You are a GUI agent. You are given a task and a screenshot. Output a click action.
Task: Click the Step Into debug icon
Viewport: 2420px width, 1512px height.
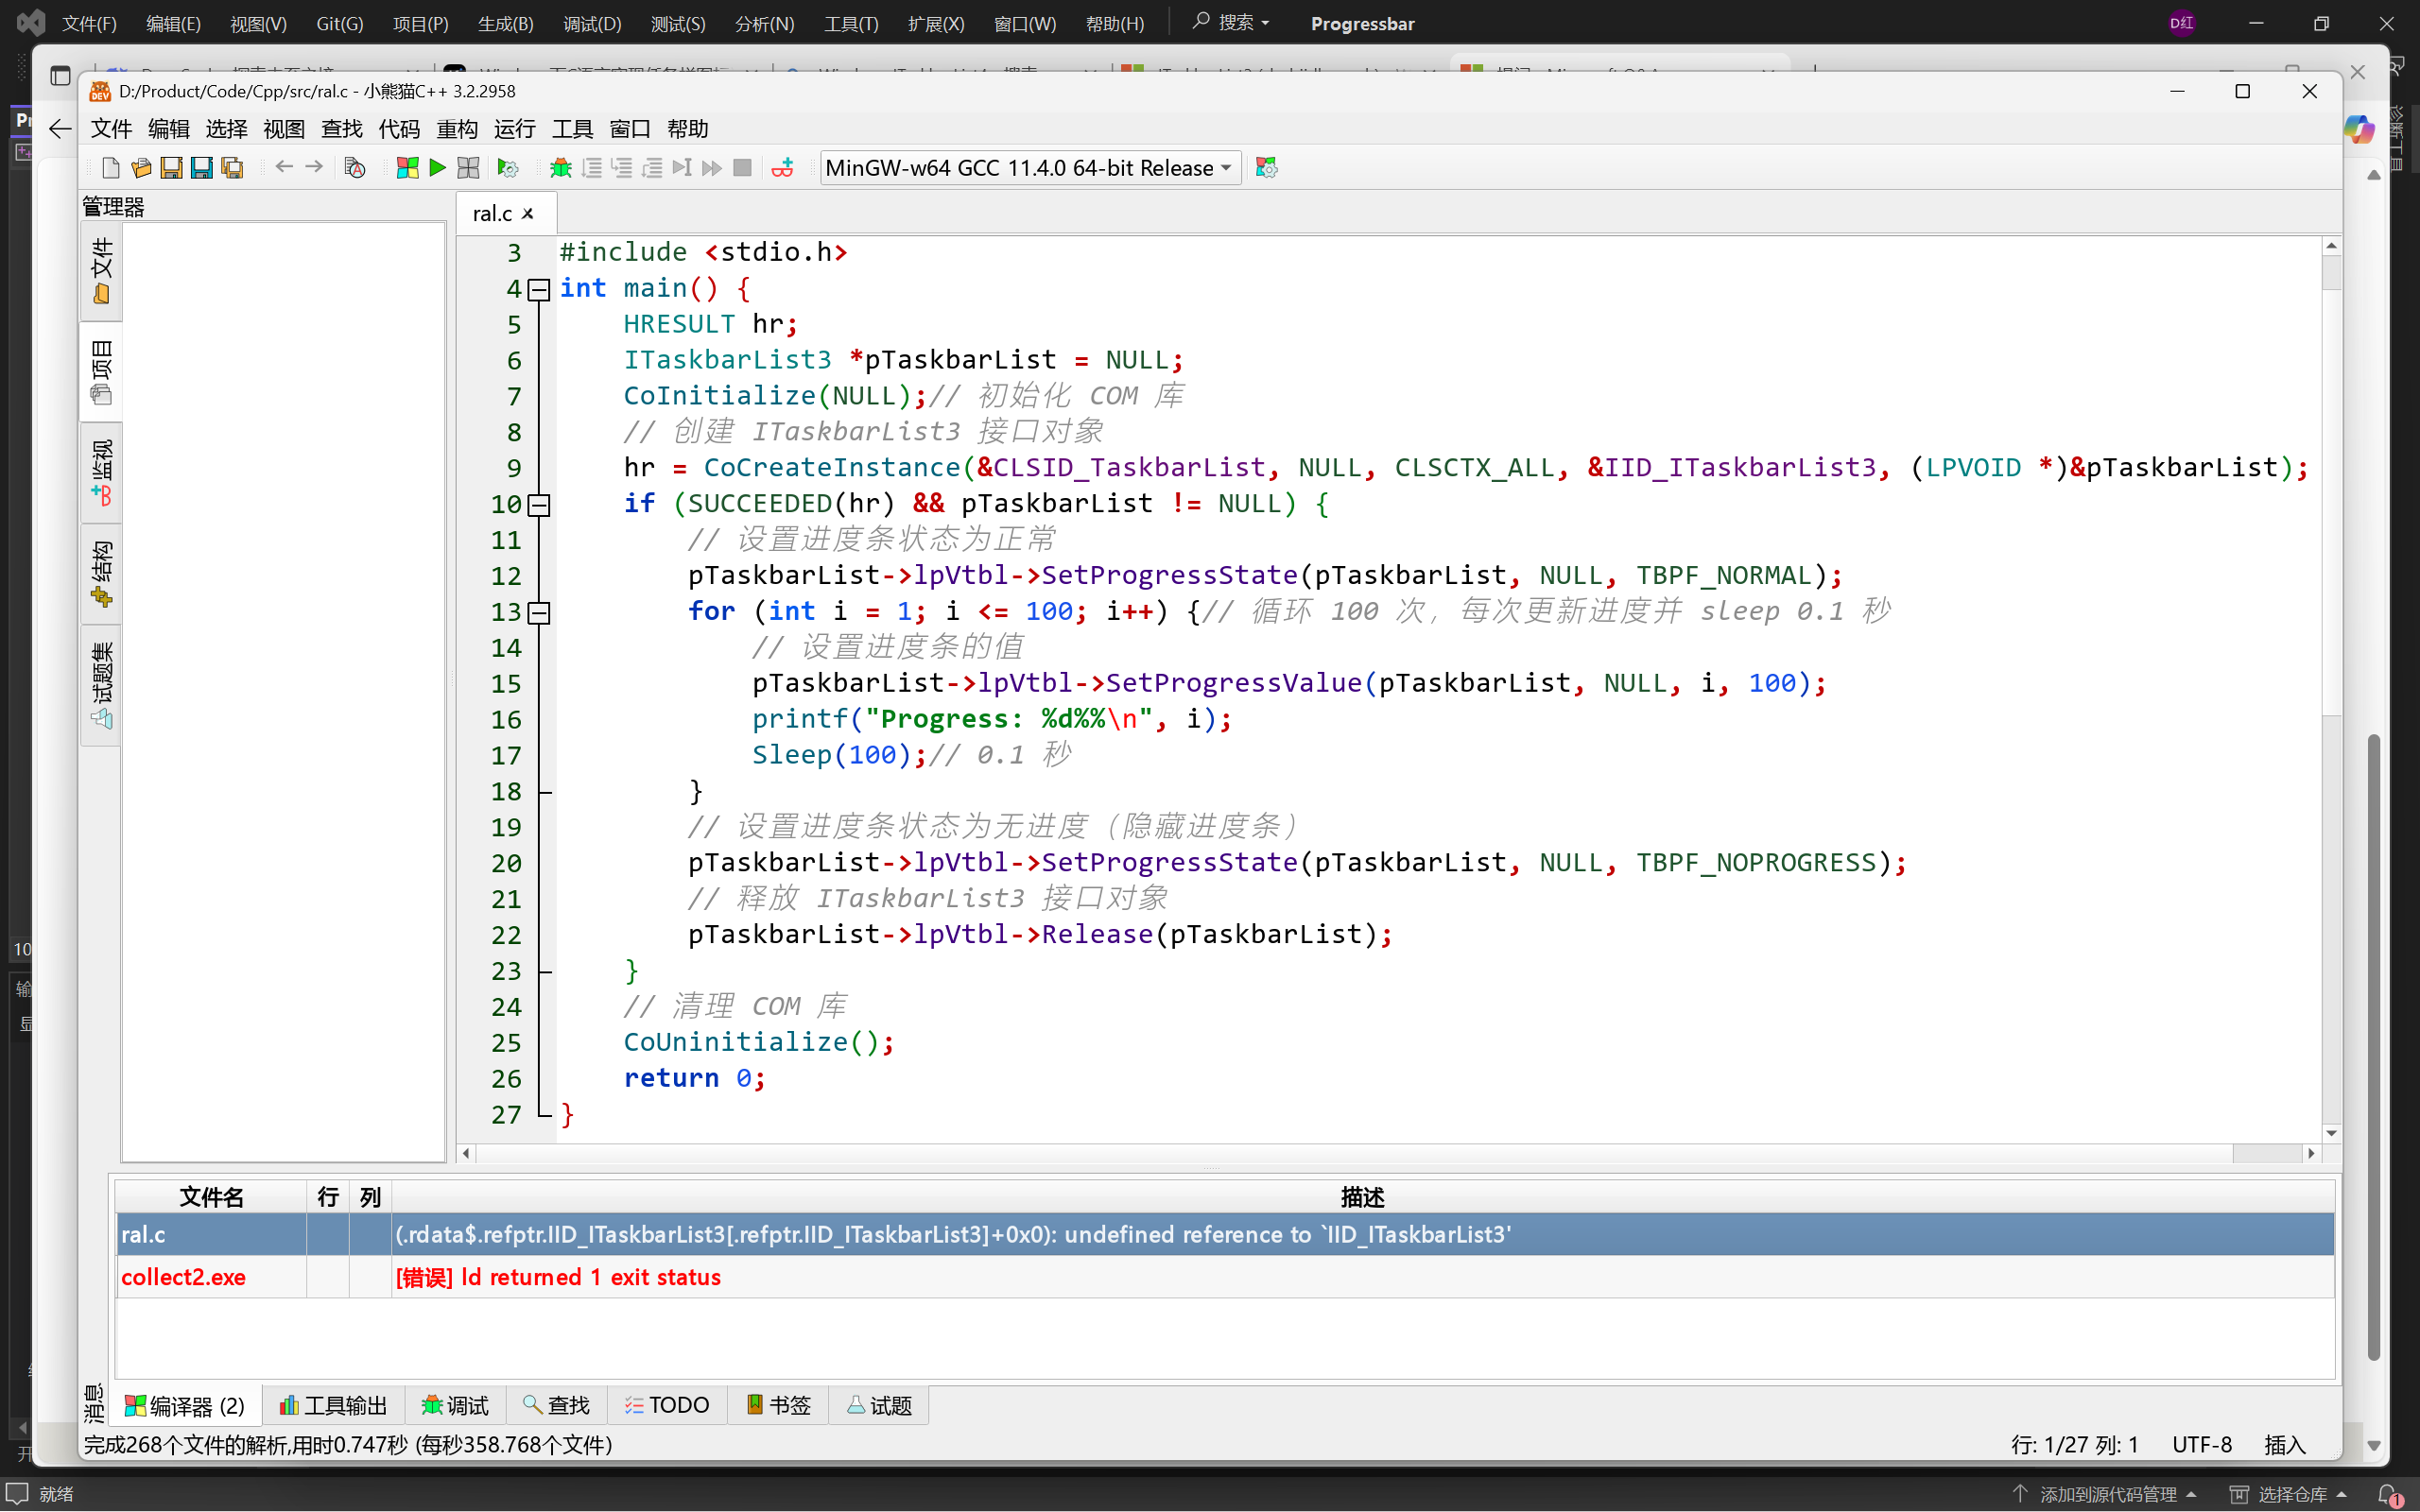[622, 168]
